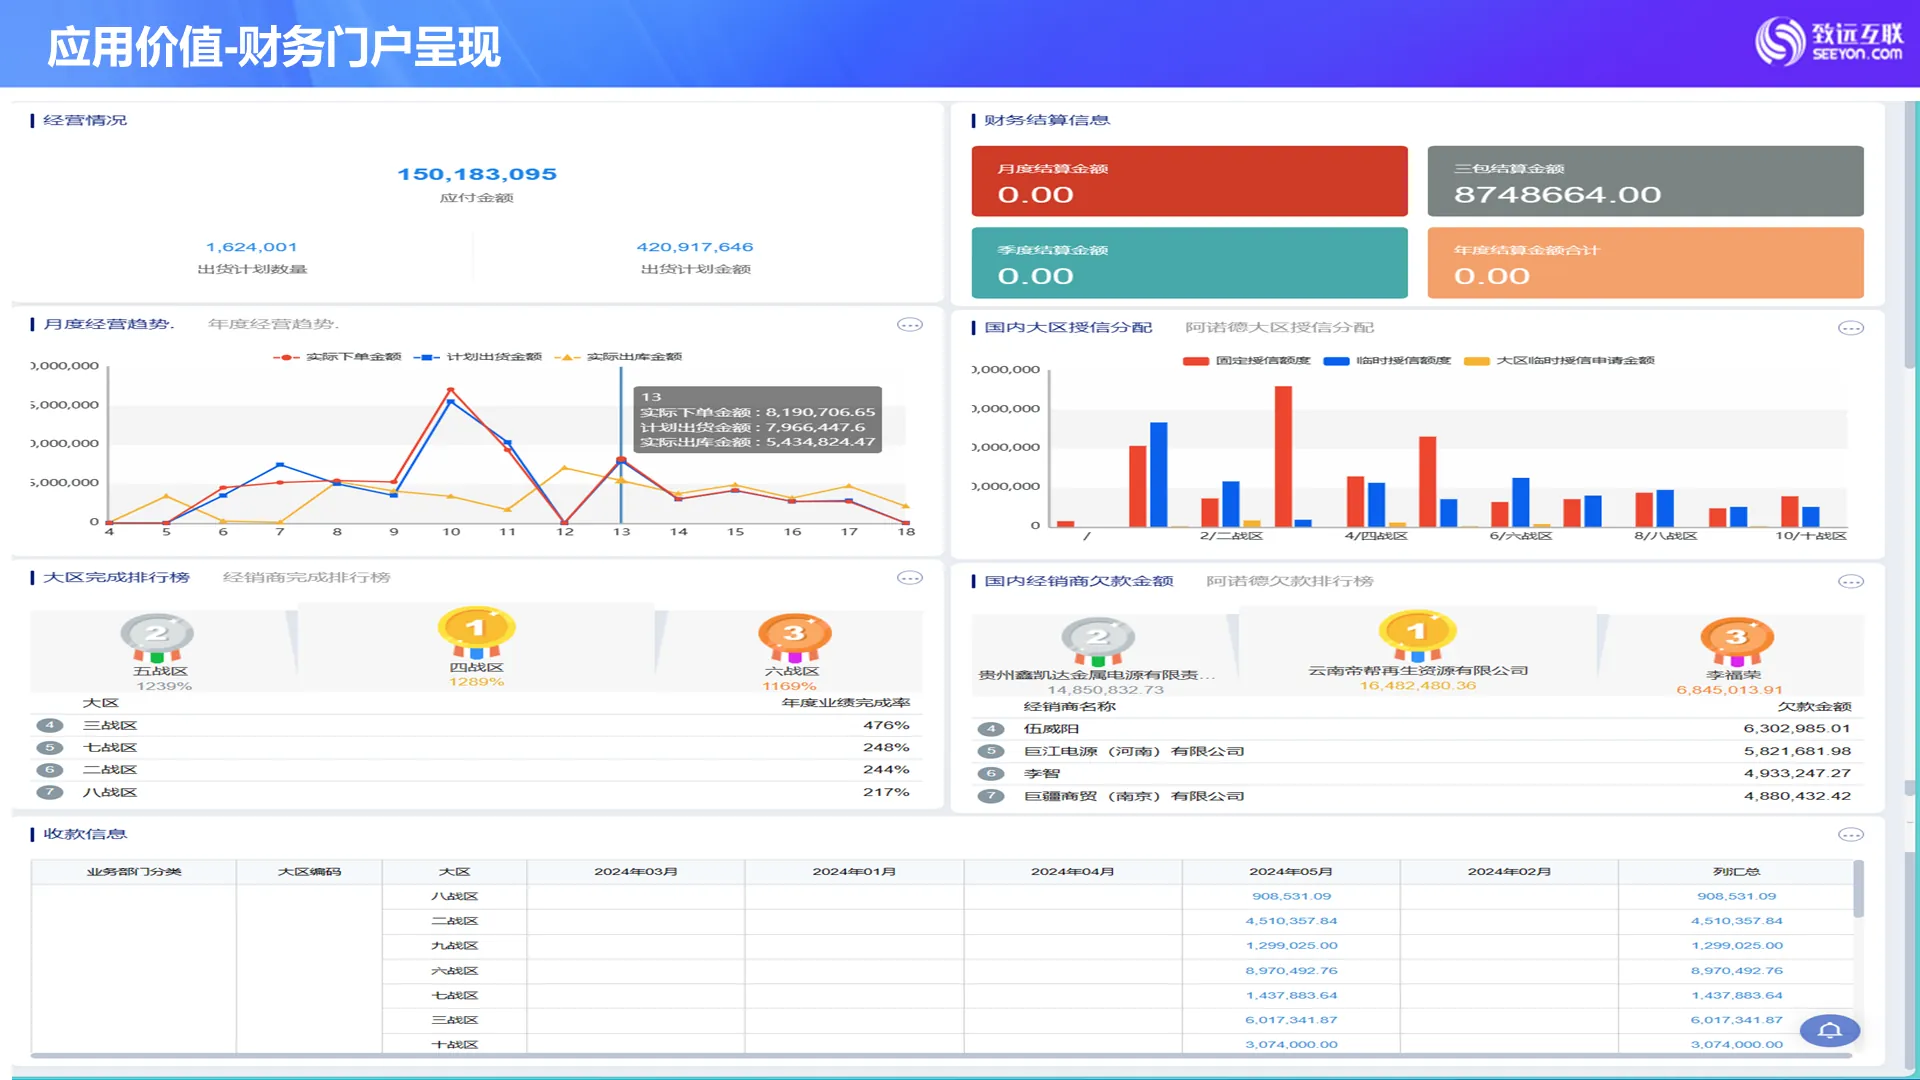This screenshot has height=1080, width=1920.
Task: Click 出货计划数量 value 1,624,001
Action: pos(251,247)
